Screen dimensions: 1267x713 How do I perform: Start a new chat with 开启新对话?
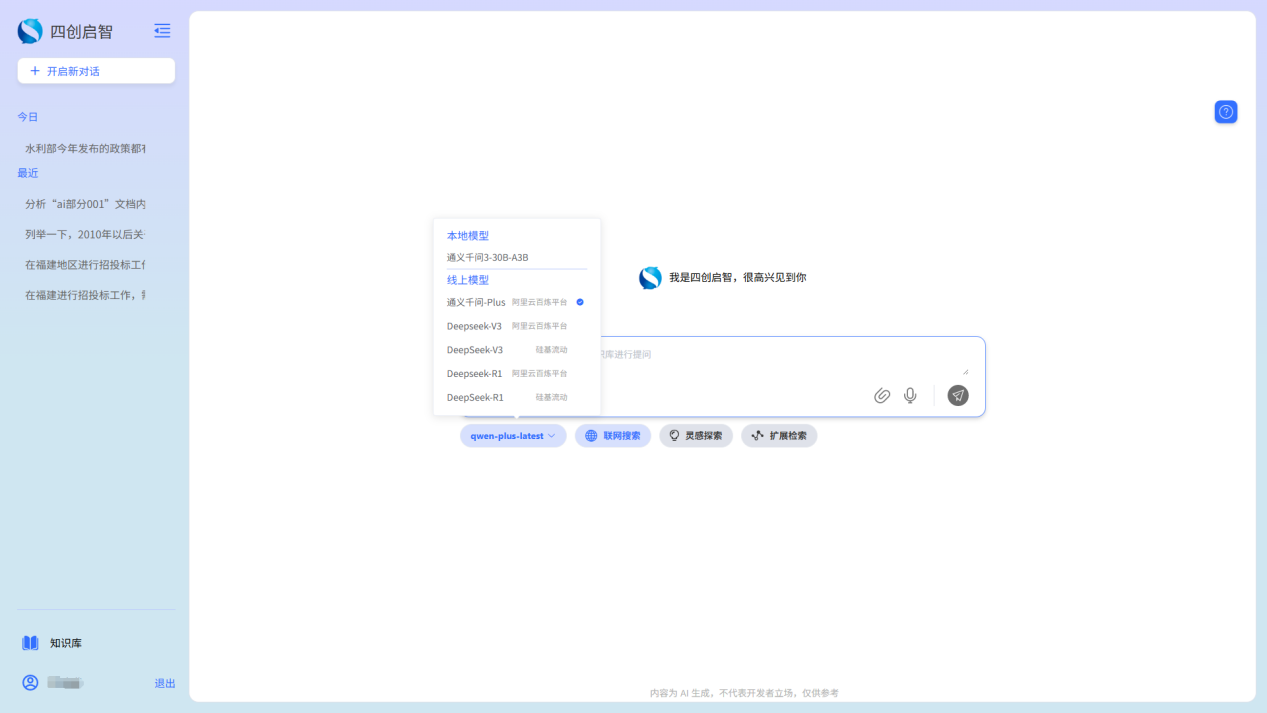[x=96, y=71]
